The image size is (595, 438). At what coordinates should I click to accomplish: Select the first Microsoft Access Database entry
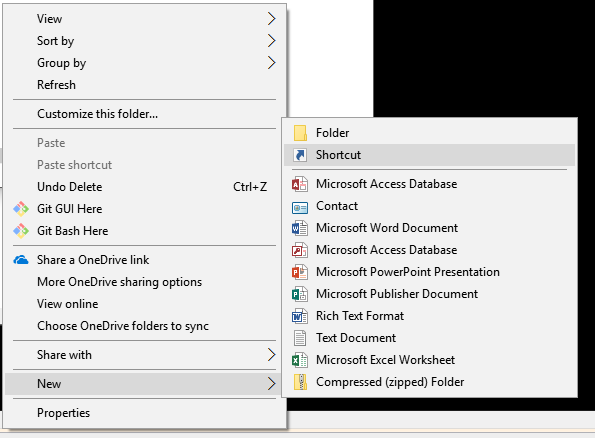[x=430, y=184]
